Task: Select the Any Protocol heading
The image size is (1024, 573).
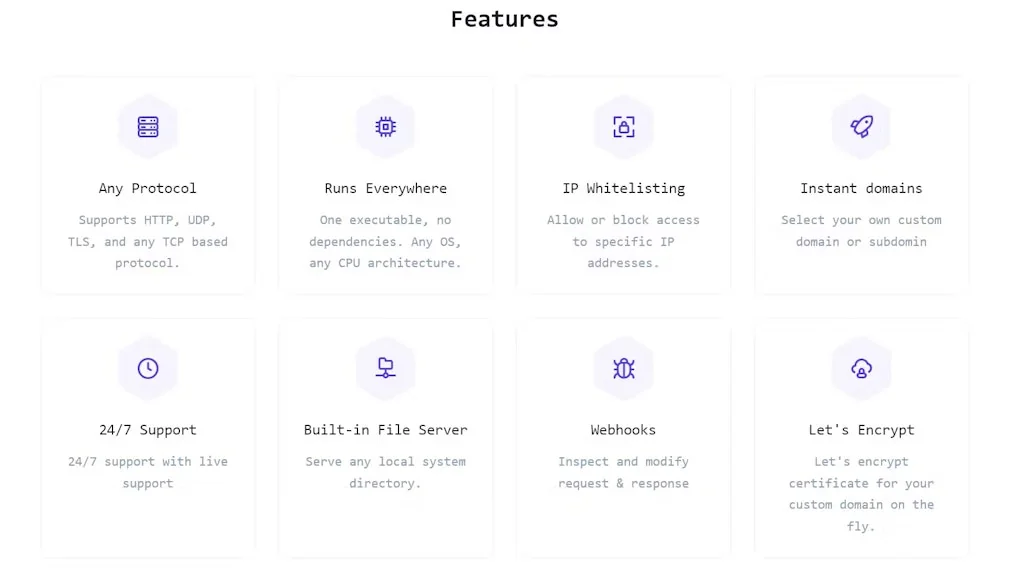Action: click(x=148, y=188)
